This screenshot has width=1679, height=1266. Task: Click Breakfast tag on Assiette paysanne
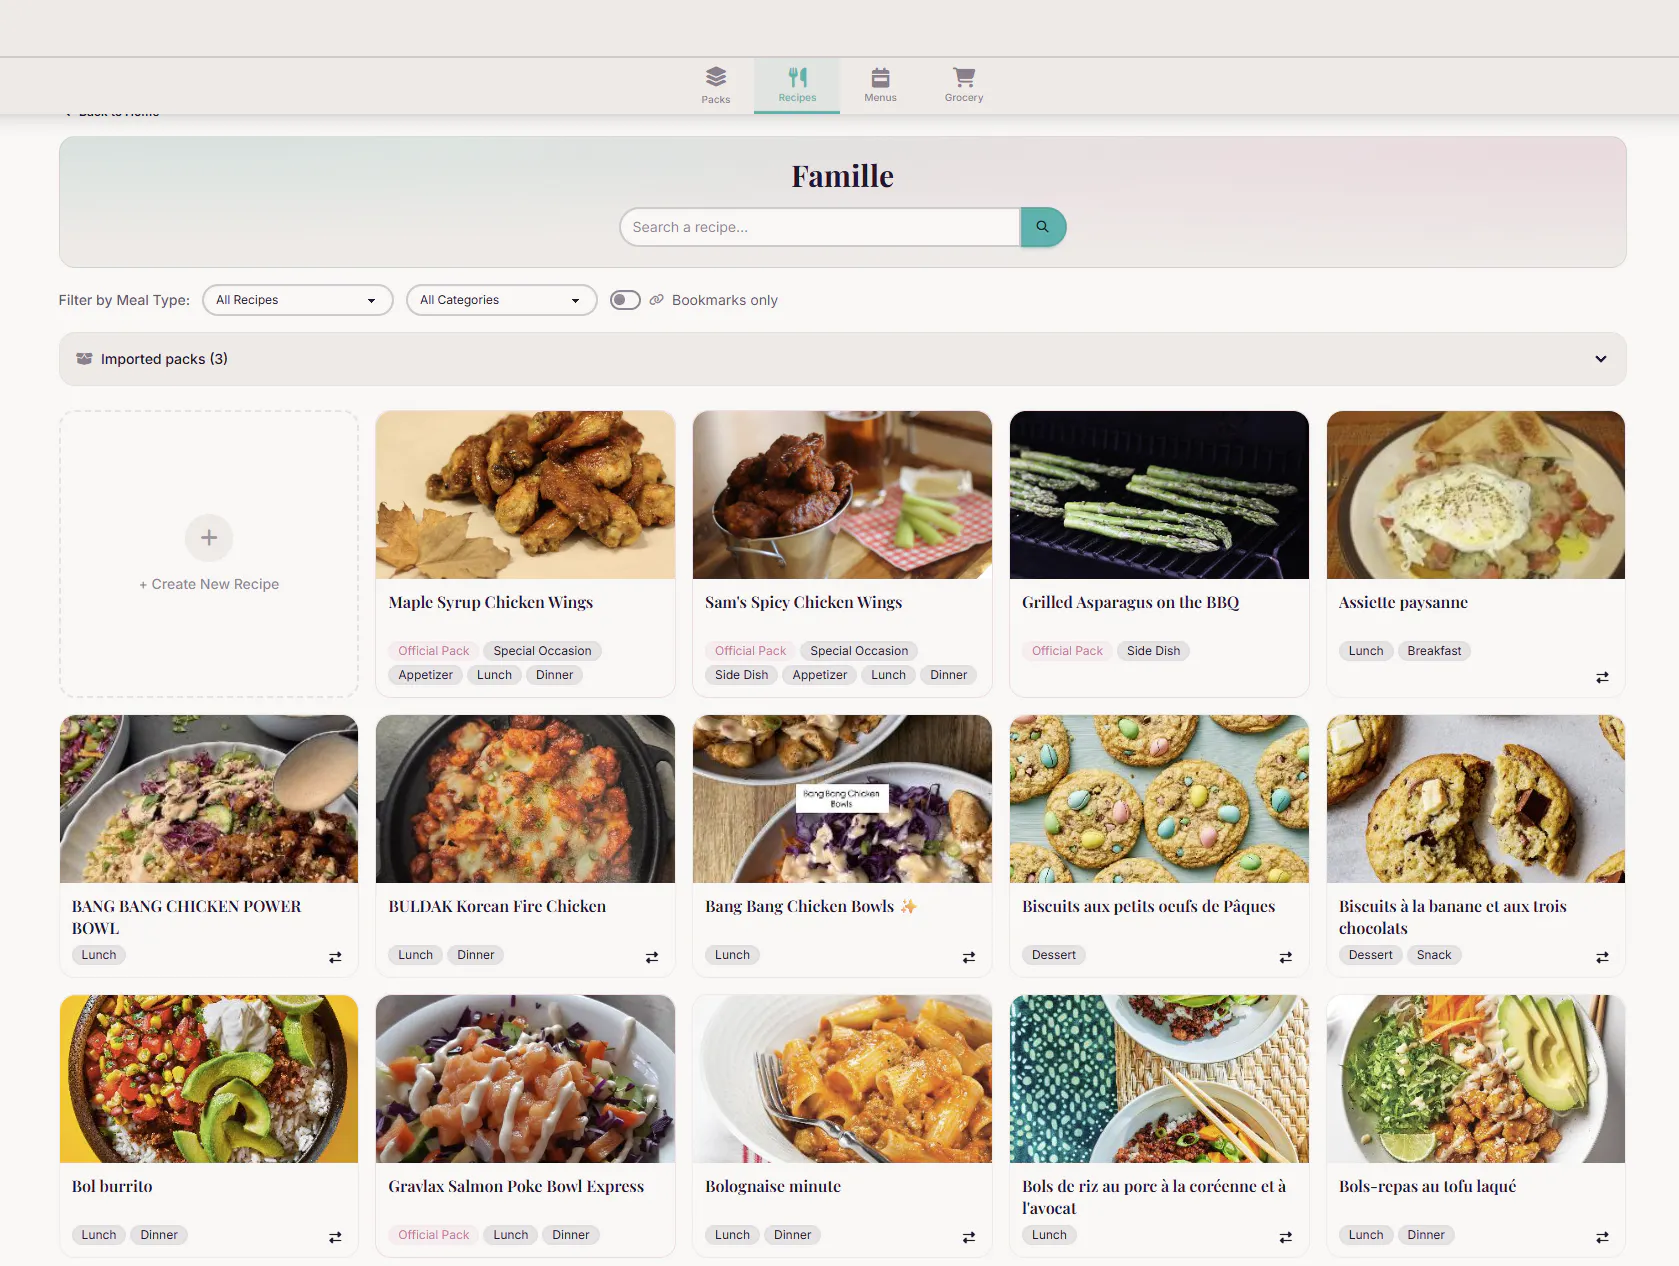tap(1434, 651)
